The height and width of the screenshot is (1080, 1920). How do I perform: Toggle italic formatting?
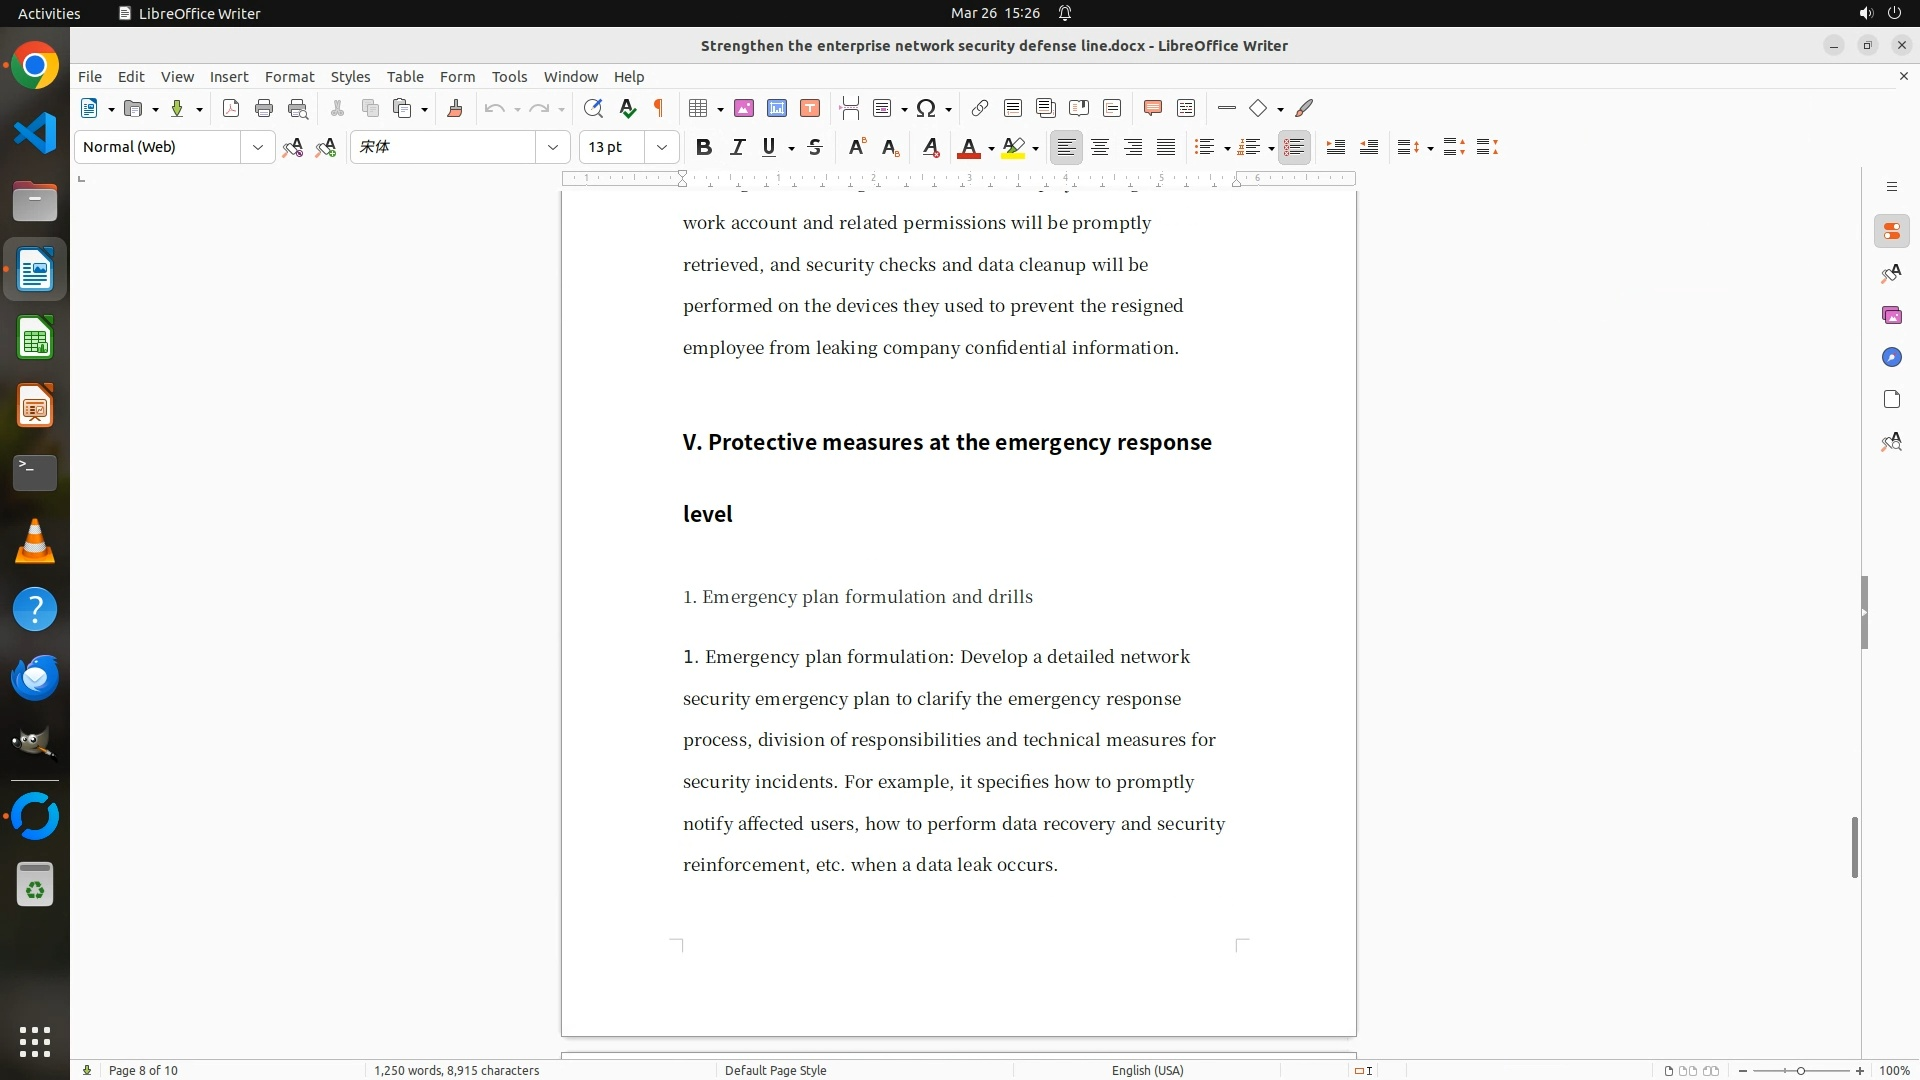coord(737,147)
